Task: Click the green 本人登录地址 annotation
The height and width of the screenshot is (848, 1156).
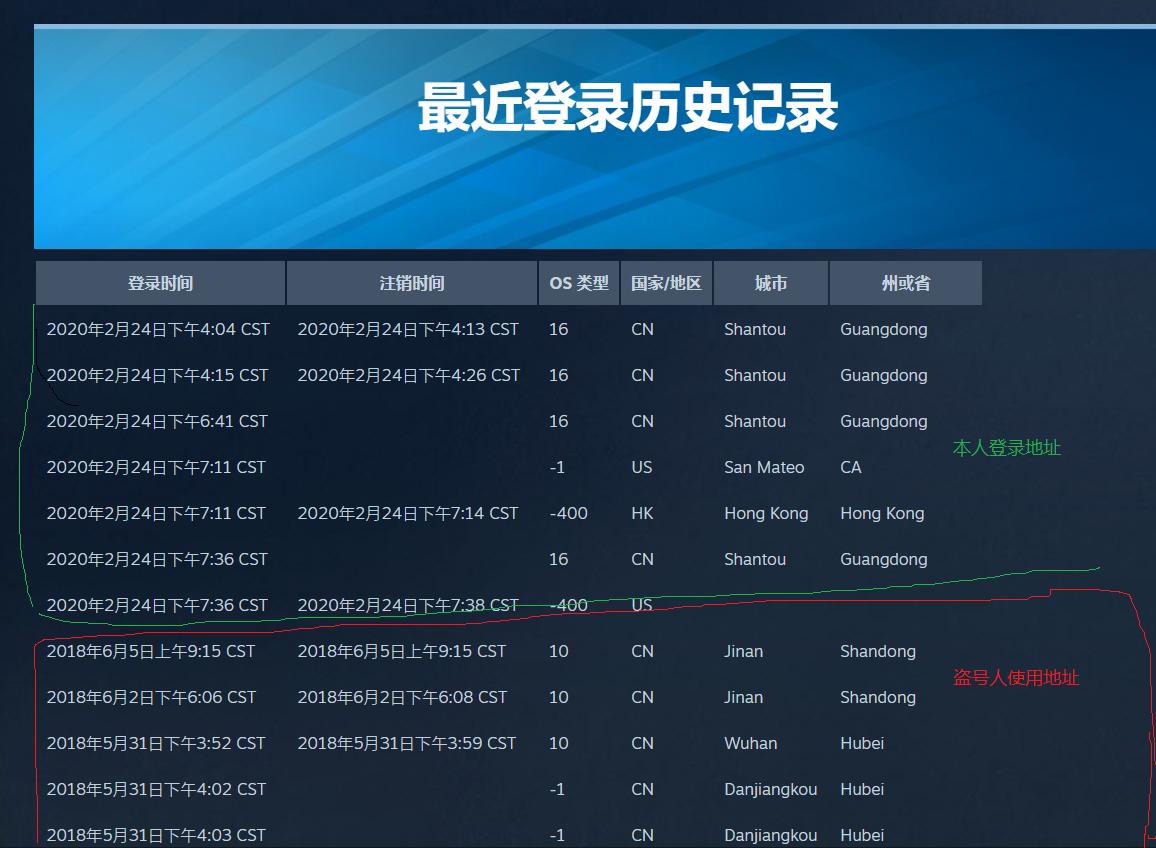Action: (1007, 448)
